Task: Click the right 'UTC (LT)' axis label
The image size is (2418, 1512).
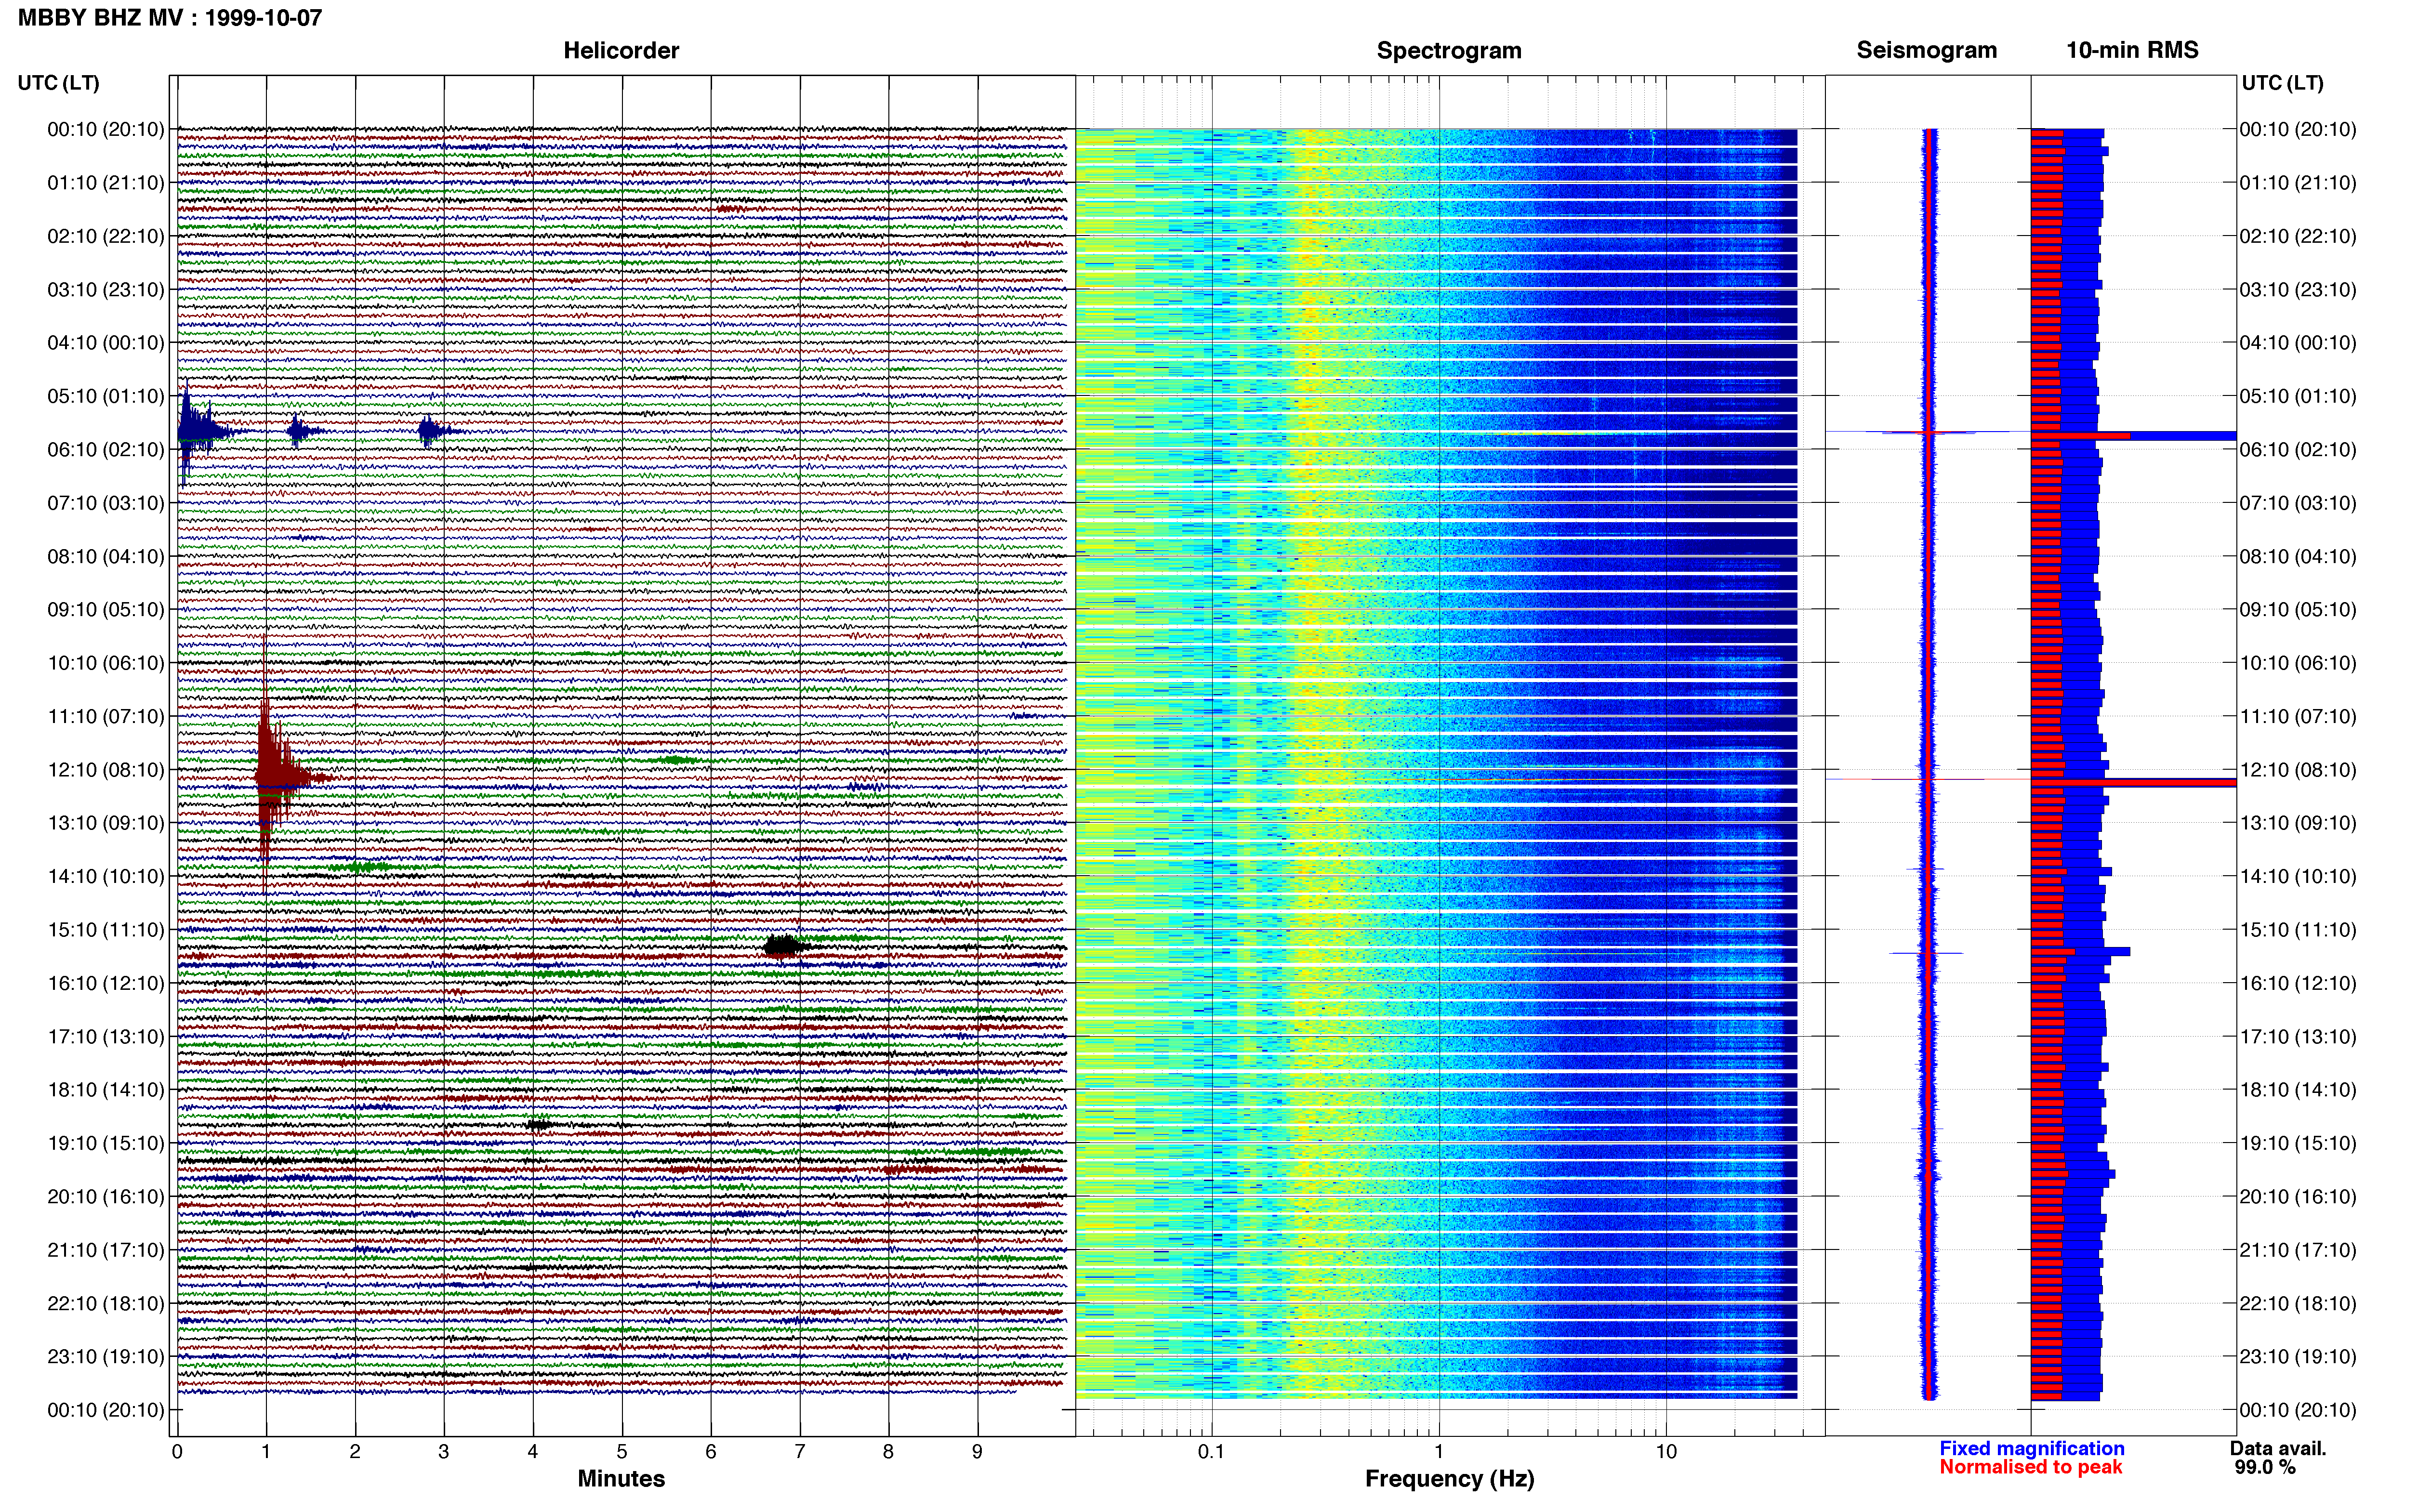Action: click(2282, 82)
